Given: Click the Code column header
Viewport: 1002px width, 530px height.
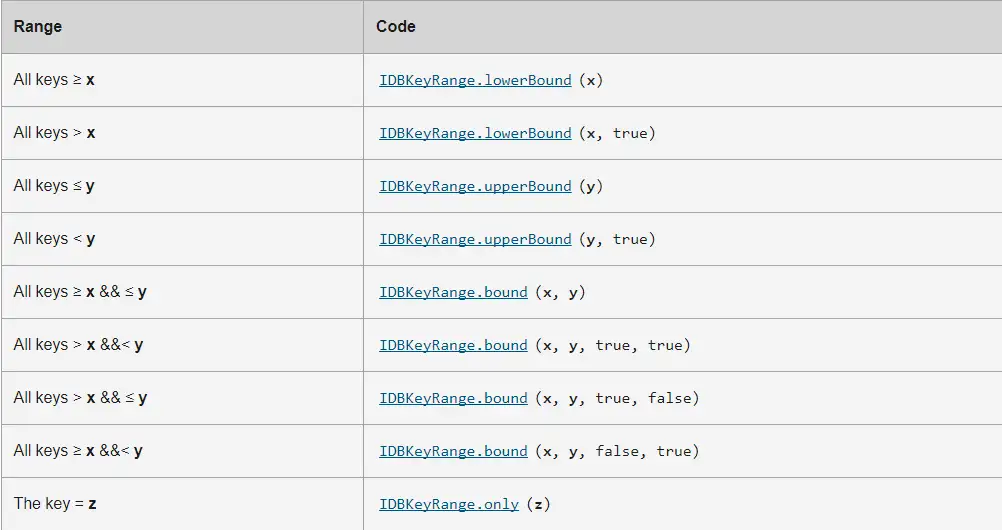Looking at the screenshot, I should [682, 27].
